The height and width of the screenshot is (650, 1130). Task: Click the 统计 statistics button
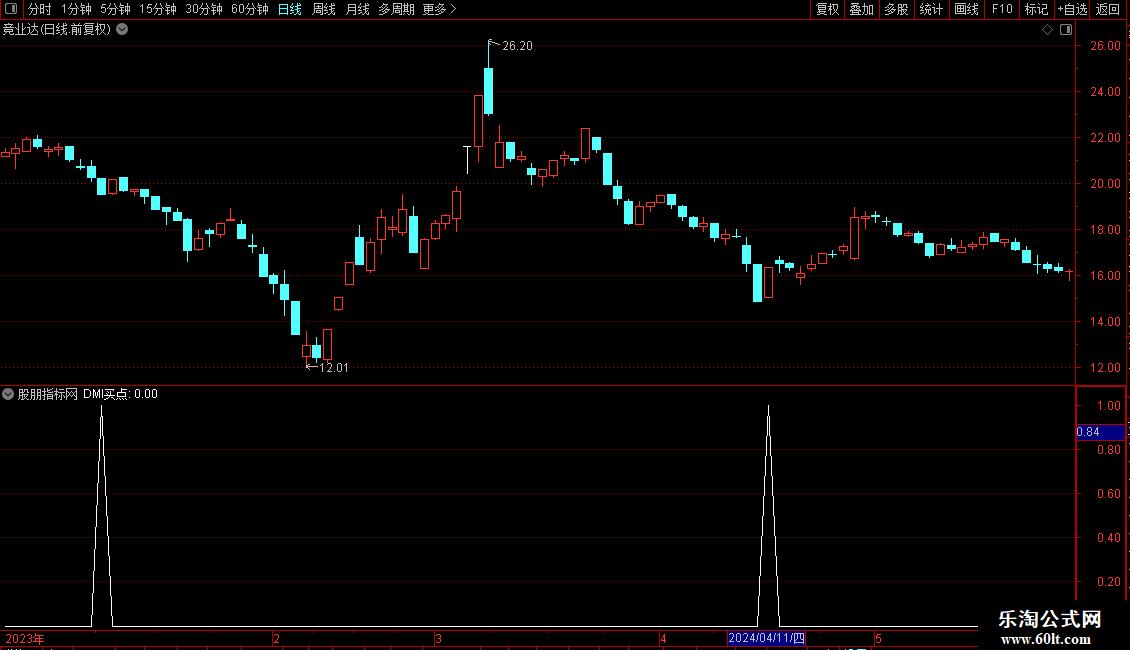(x=931, y=9)
